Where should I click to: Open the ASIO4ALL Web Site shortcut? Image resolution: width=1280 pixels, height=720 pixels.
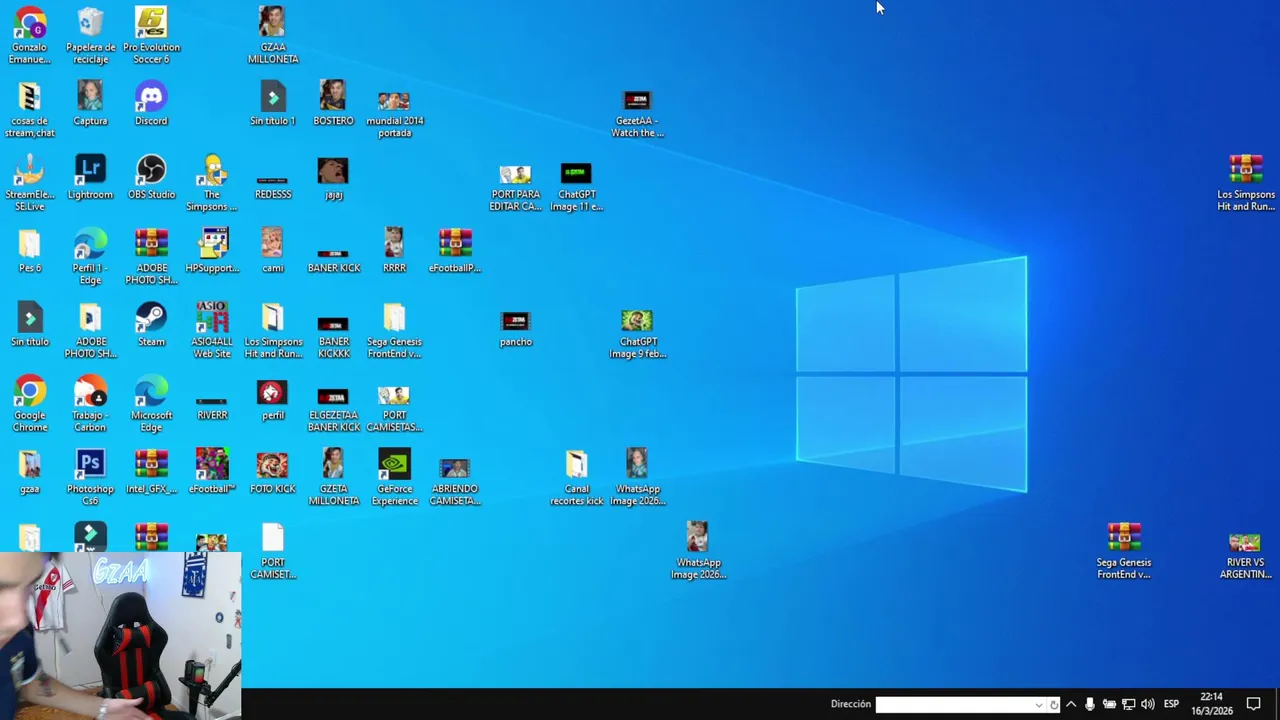(212, 330)
